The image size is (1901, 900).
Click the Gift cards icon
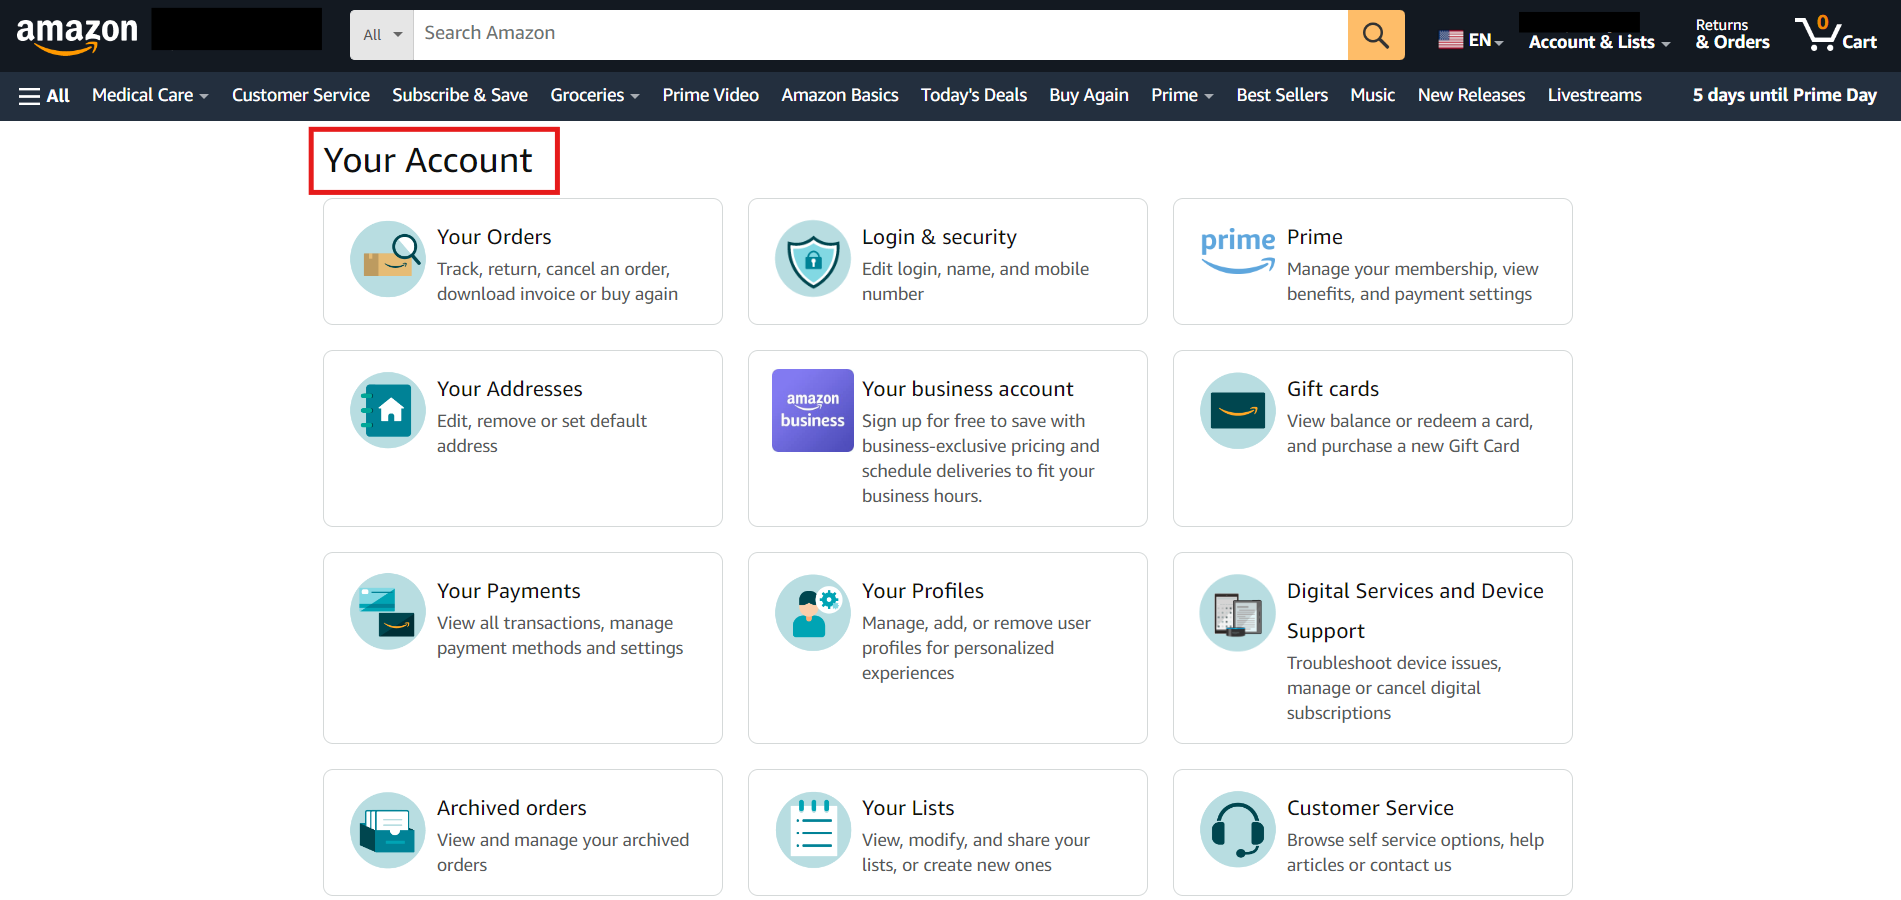click(x=1238, y=411)
